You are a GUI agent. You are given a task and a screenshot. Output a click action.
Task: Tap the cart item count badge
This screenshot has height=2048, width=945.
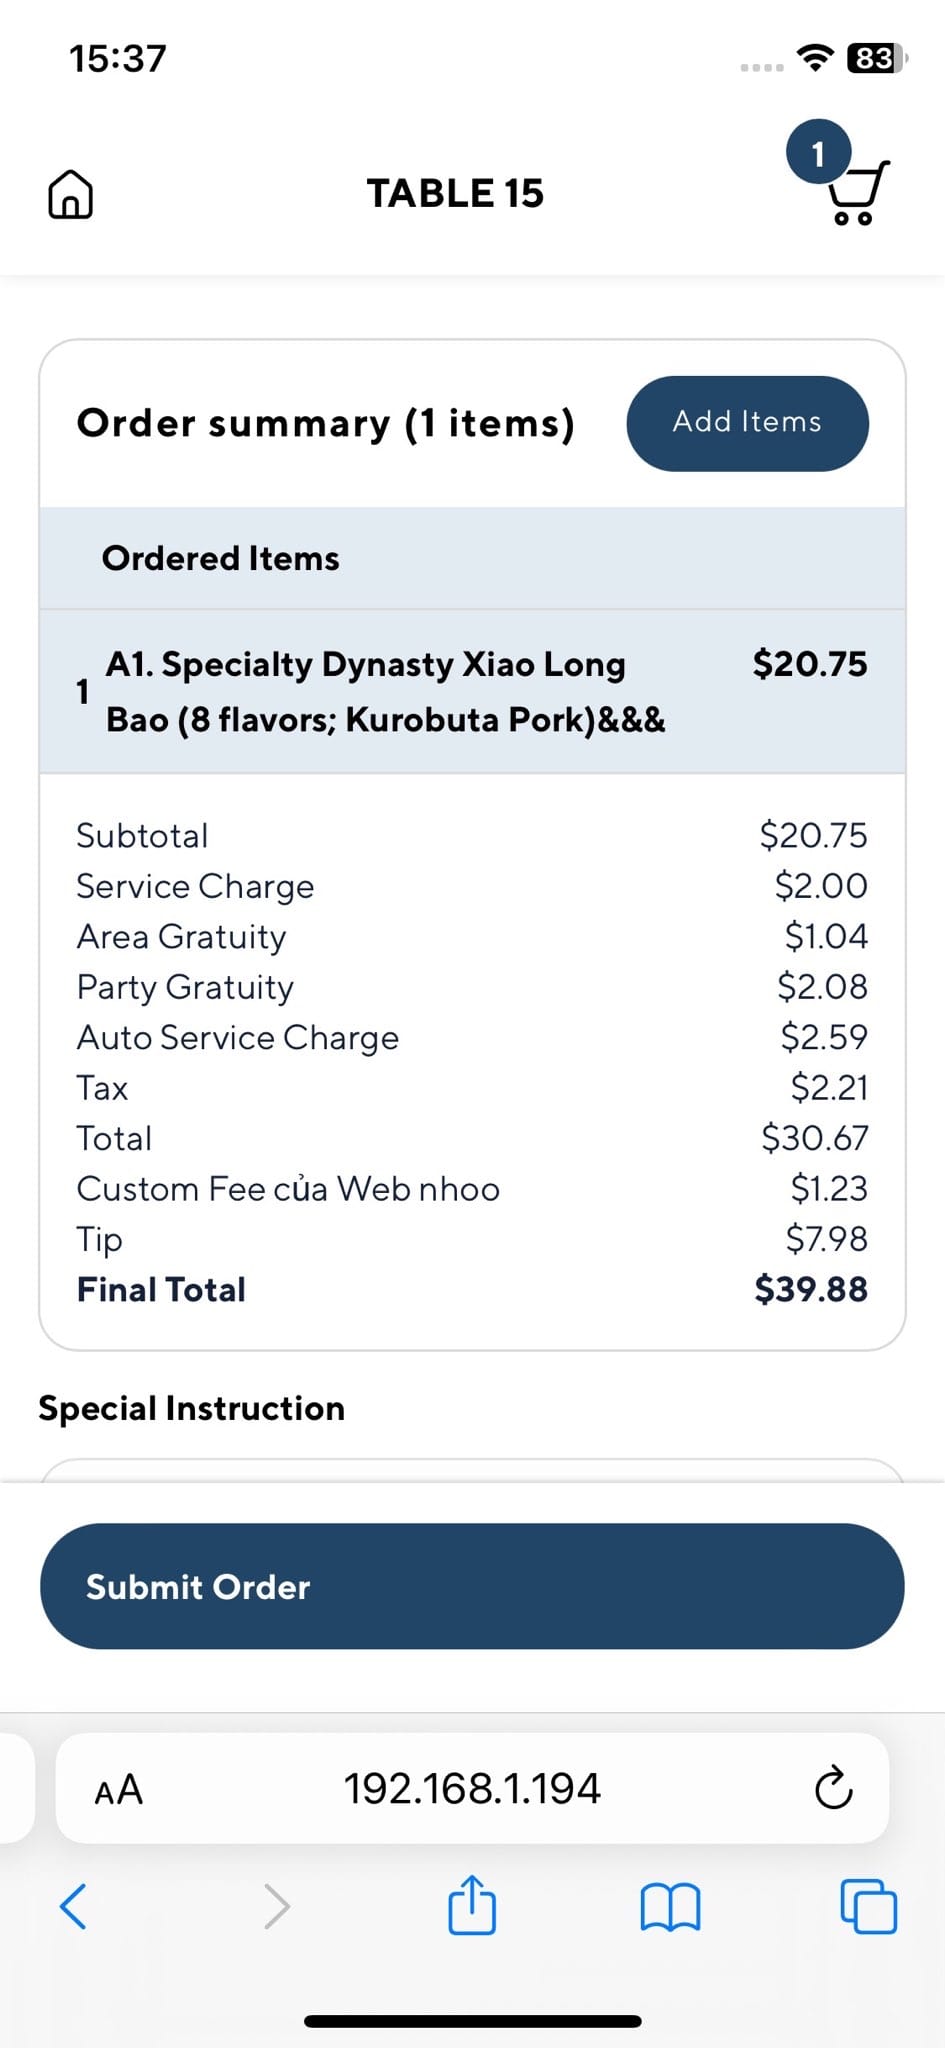(x=817, y=153)
